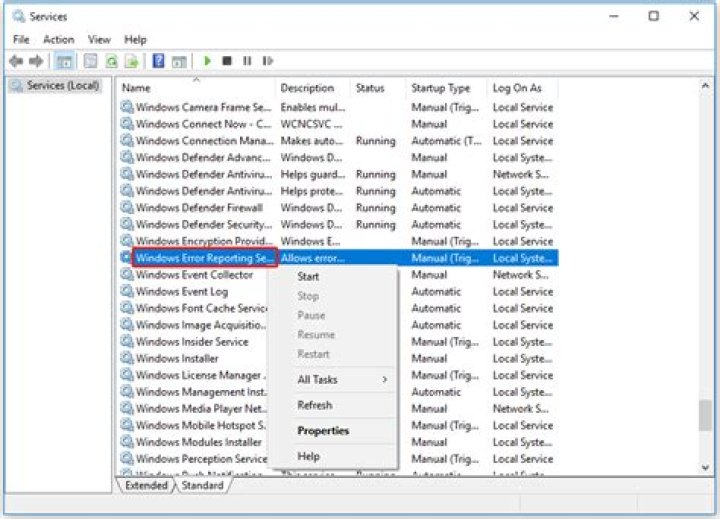Screen dimensions: 720x519
Task: Choose Start in the context menu
Action: [x=308, y=276]
